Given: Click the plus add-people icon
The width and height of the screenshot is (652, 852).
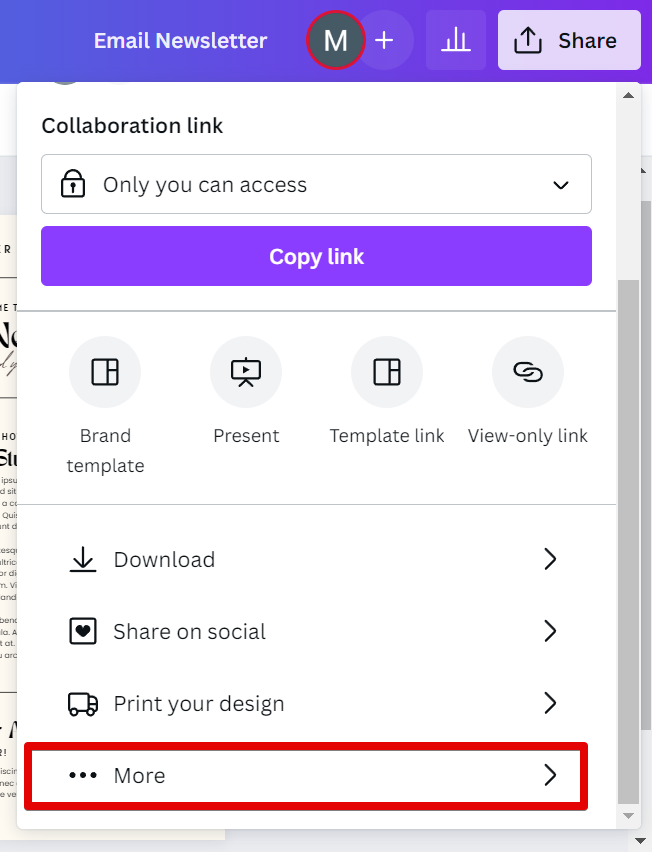Looking at the screenshot, I should [384, 41].
